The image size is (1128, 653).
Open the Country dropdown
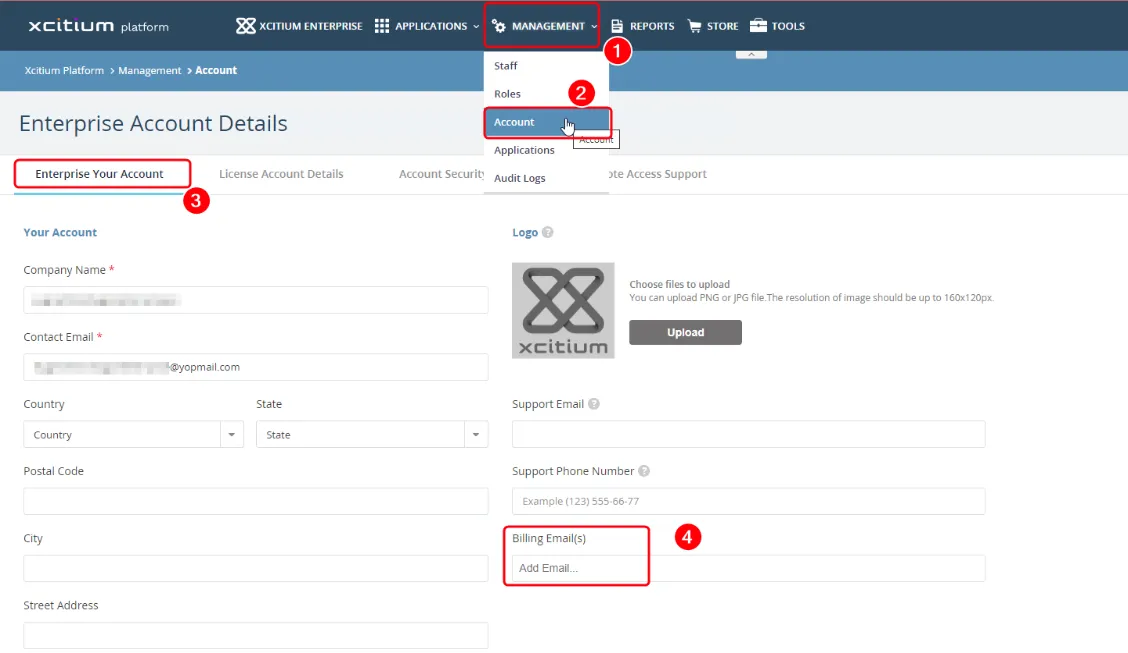click(133, 435)
